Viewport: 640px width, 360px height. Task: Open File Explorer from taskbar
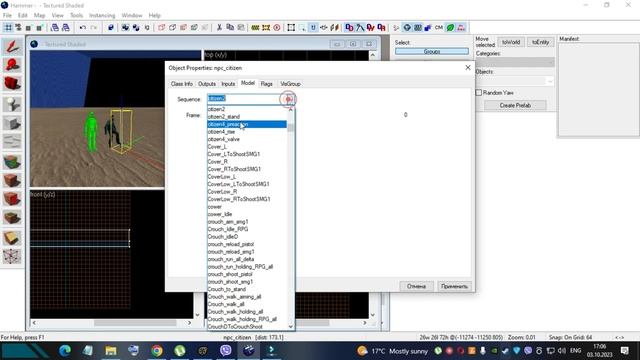[111, 351]
